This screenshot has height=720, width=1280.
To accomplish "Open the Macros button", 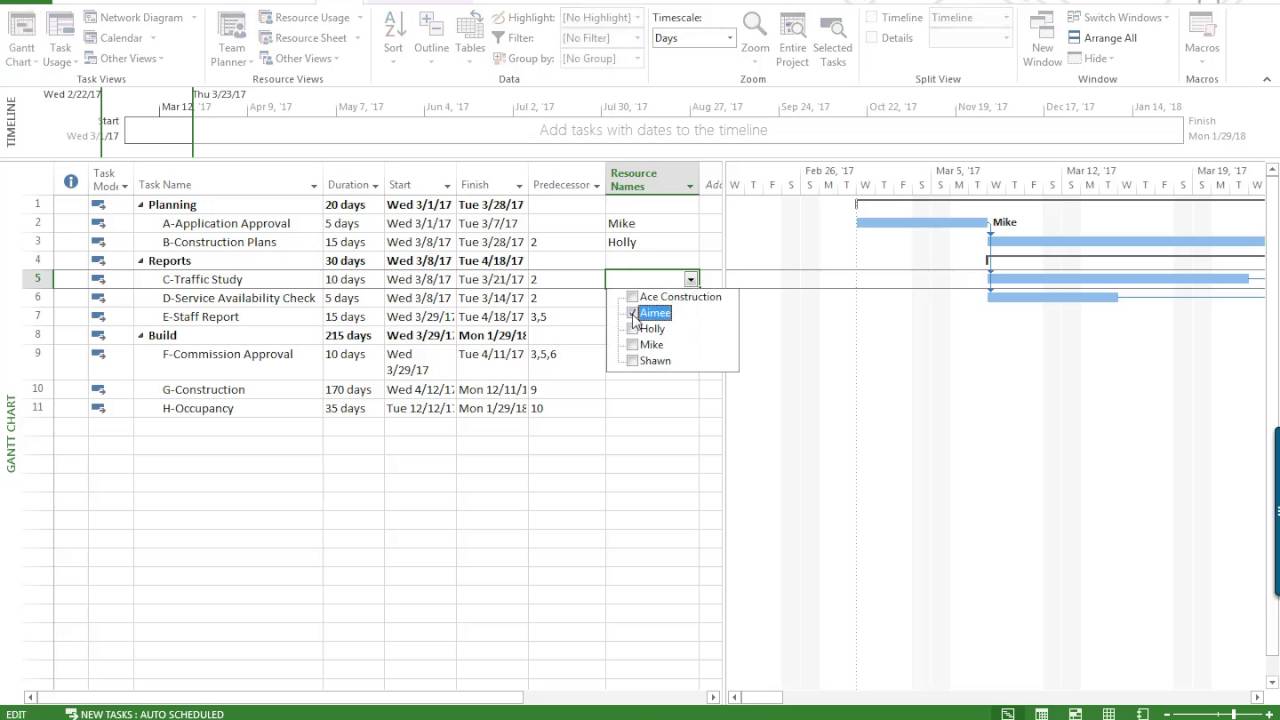I will pyautogui.click(x=1202, y=38).
